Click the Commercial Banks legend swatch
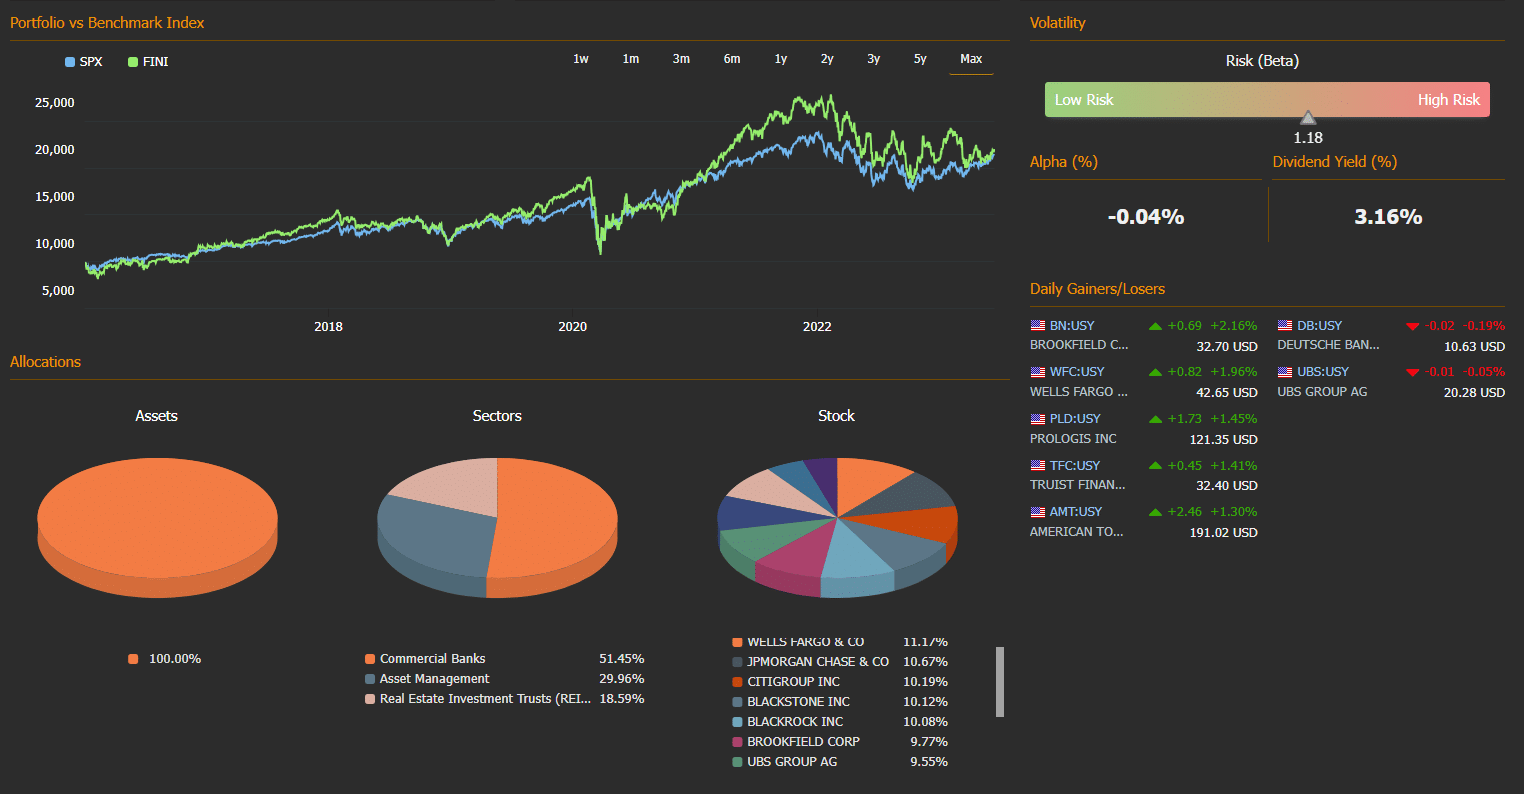Image resolution: width=1524 pixels, height=794 pixels. pos(370,659)
